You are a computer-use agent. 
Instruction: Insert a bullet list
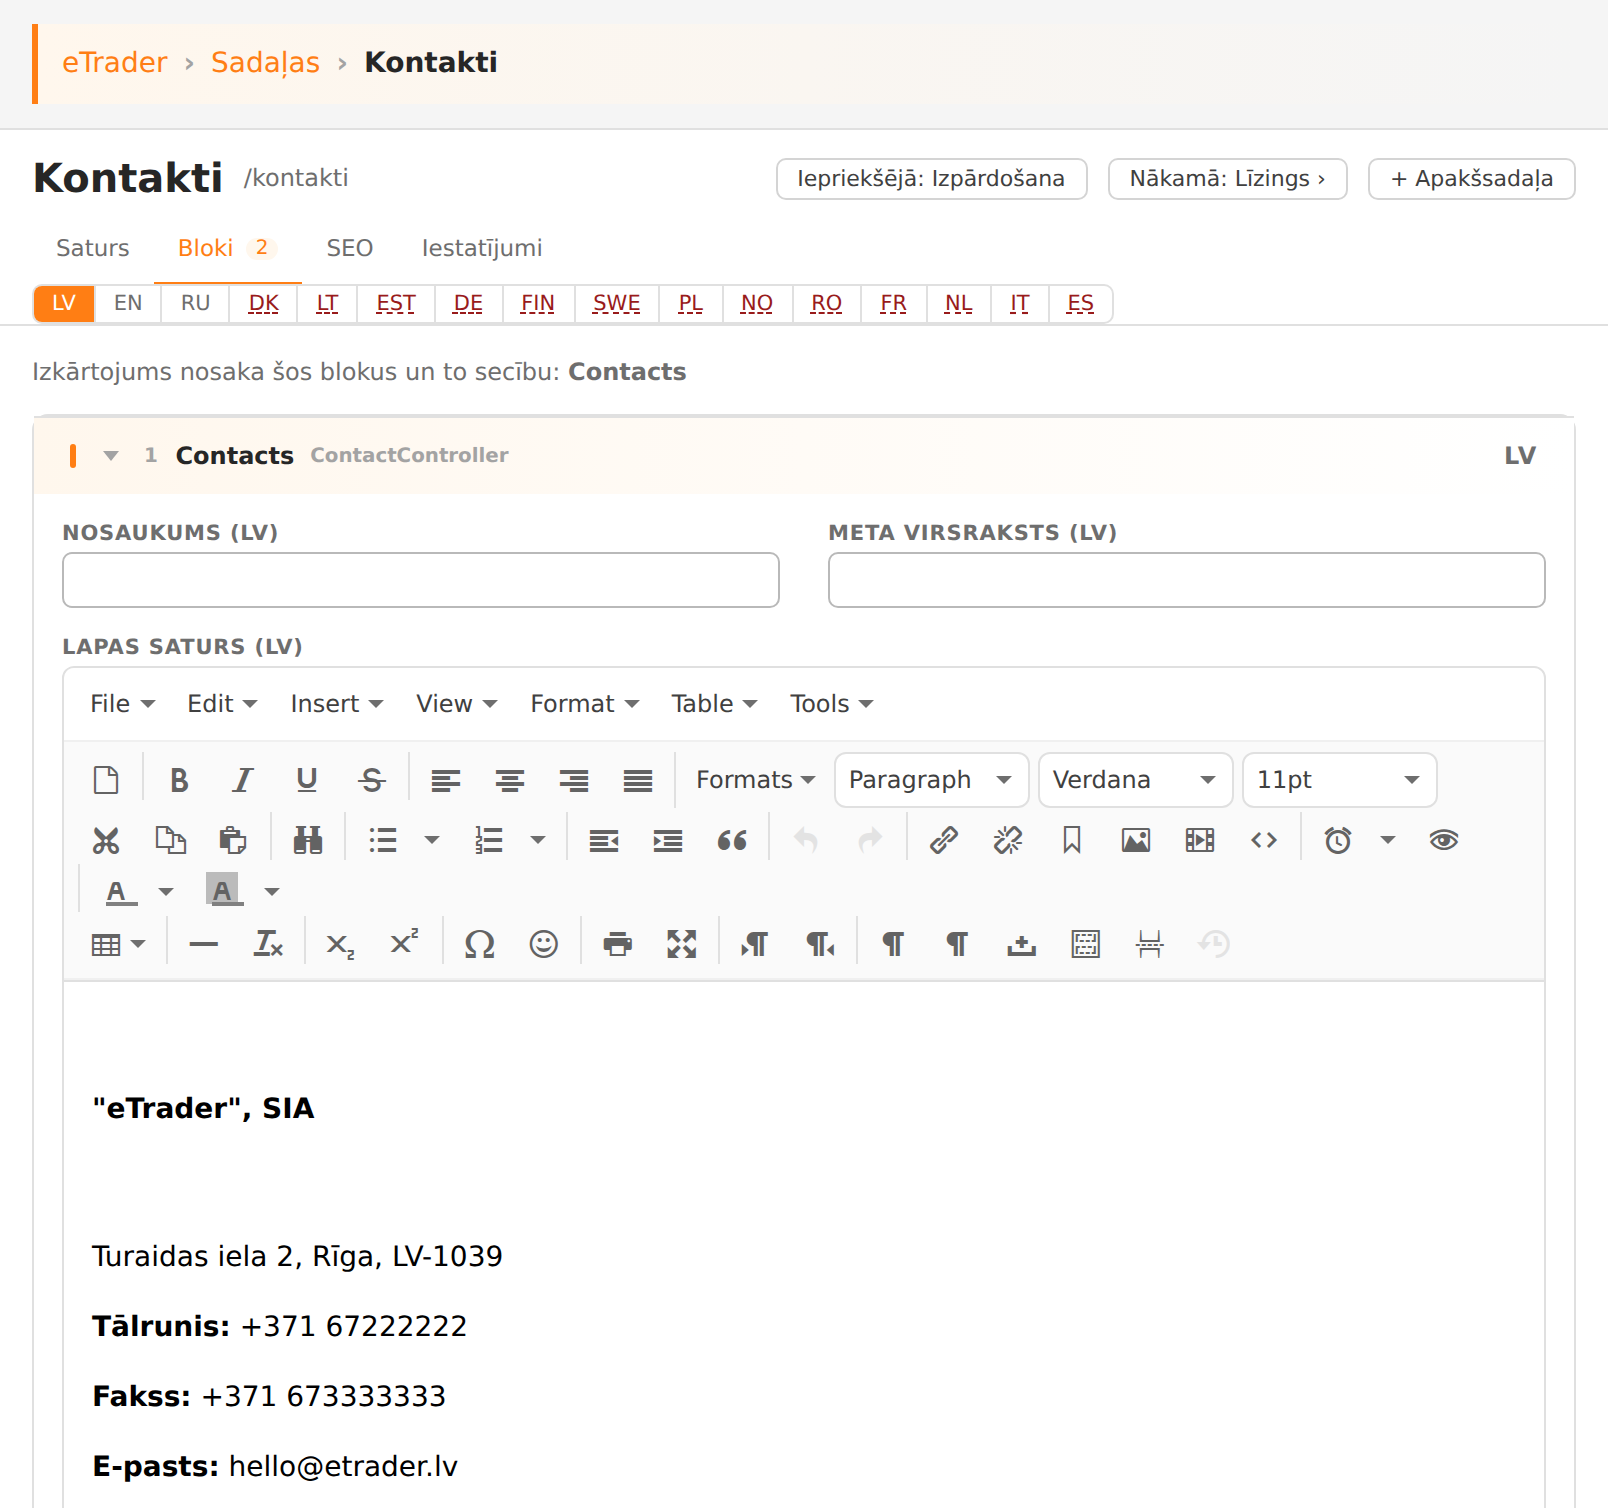(x=383, y=840)
